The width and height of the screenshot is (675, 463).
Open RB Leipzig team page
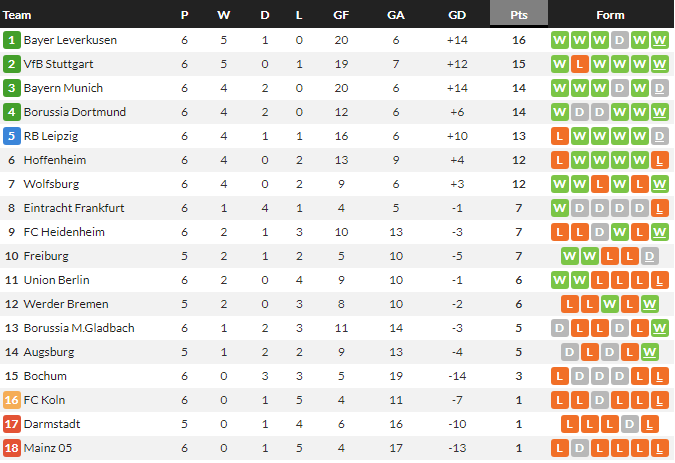[x=52, y=136]
